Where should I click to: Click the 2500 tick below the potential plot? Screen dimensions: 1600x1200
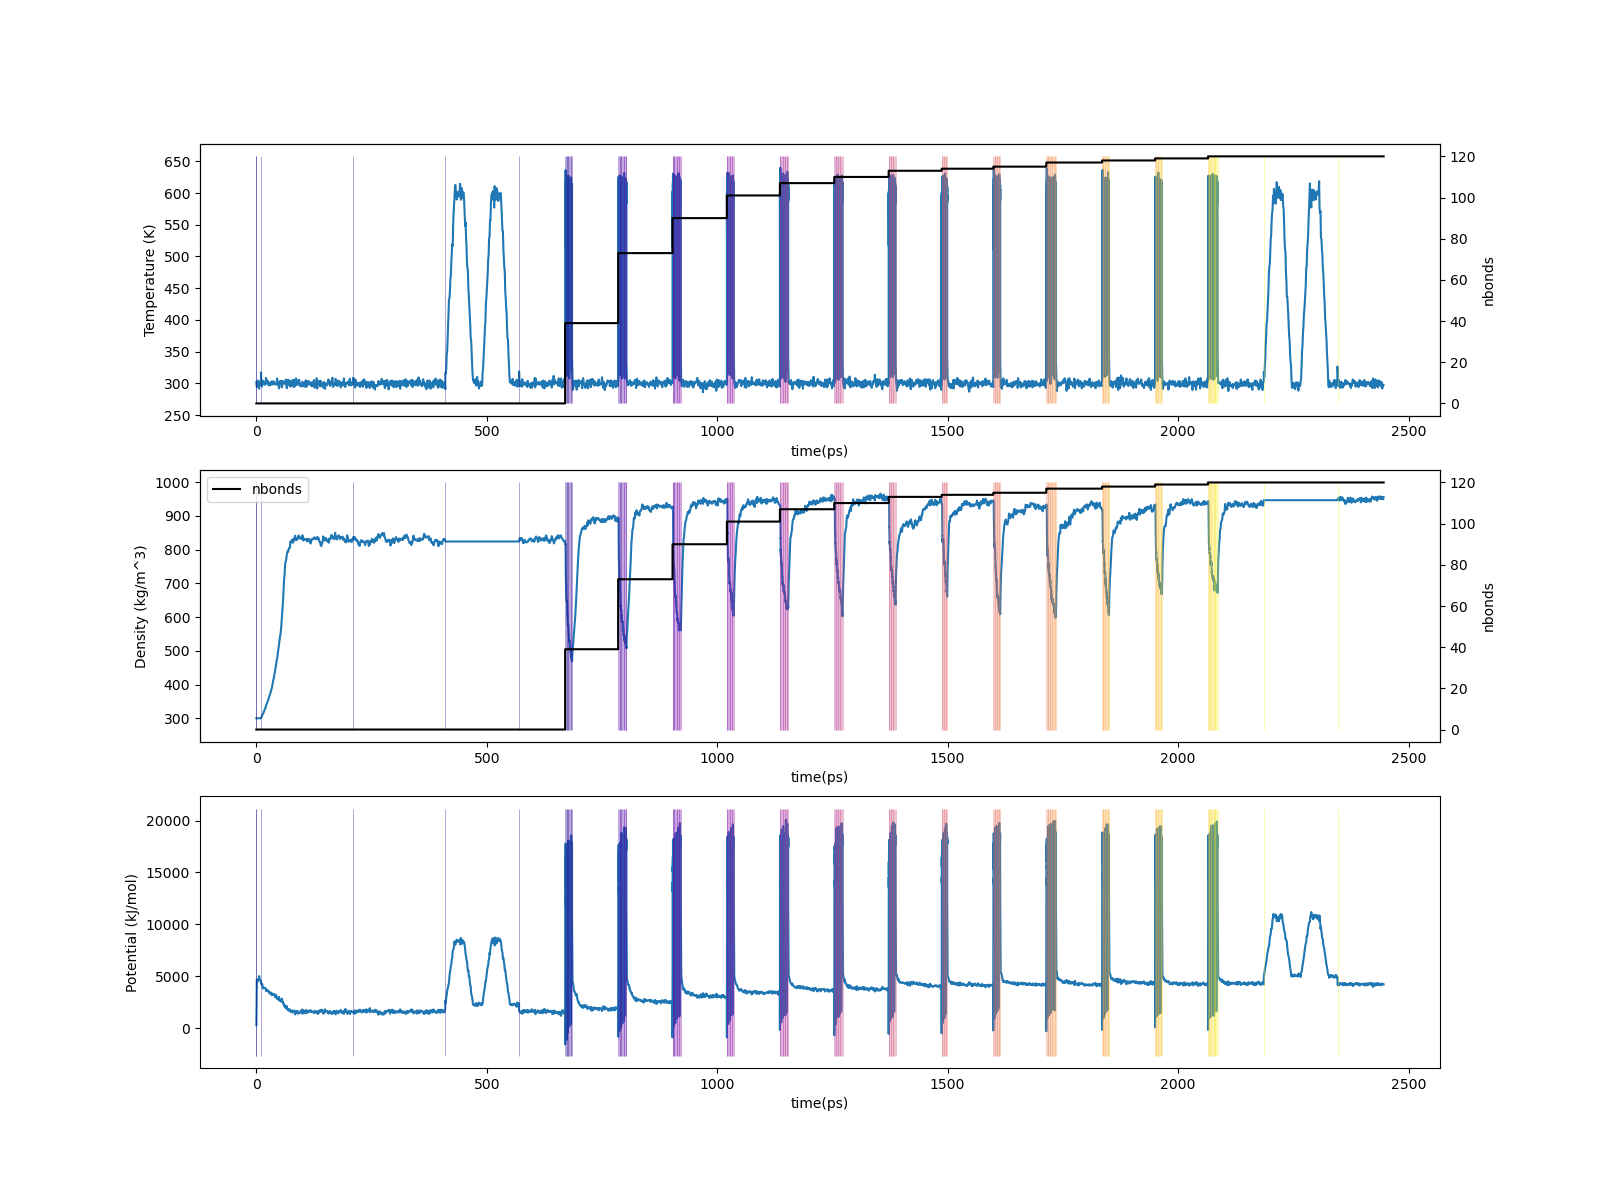(1409, 1084)
